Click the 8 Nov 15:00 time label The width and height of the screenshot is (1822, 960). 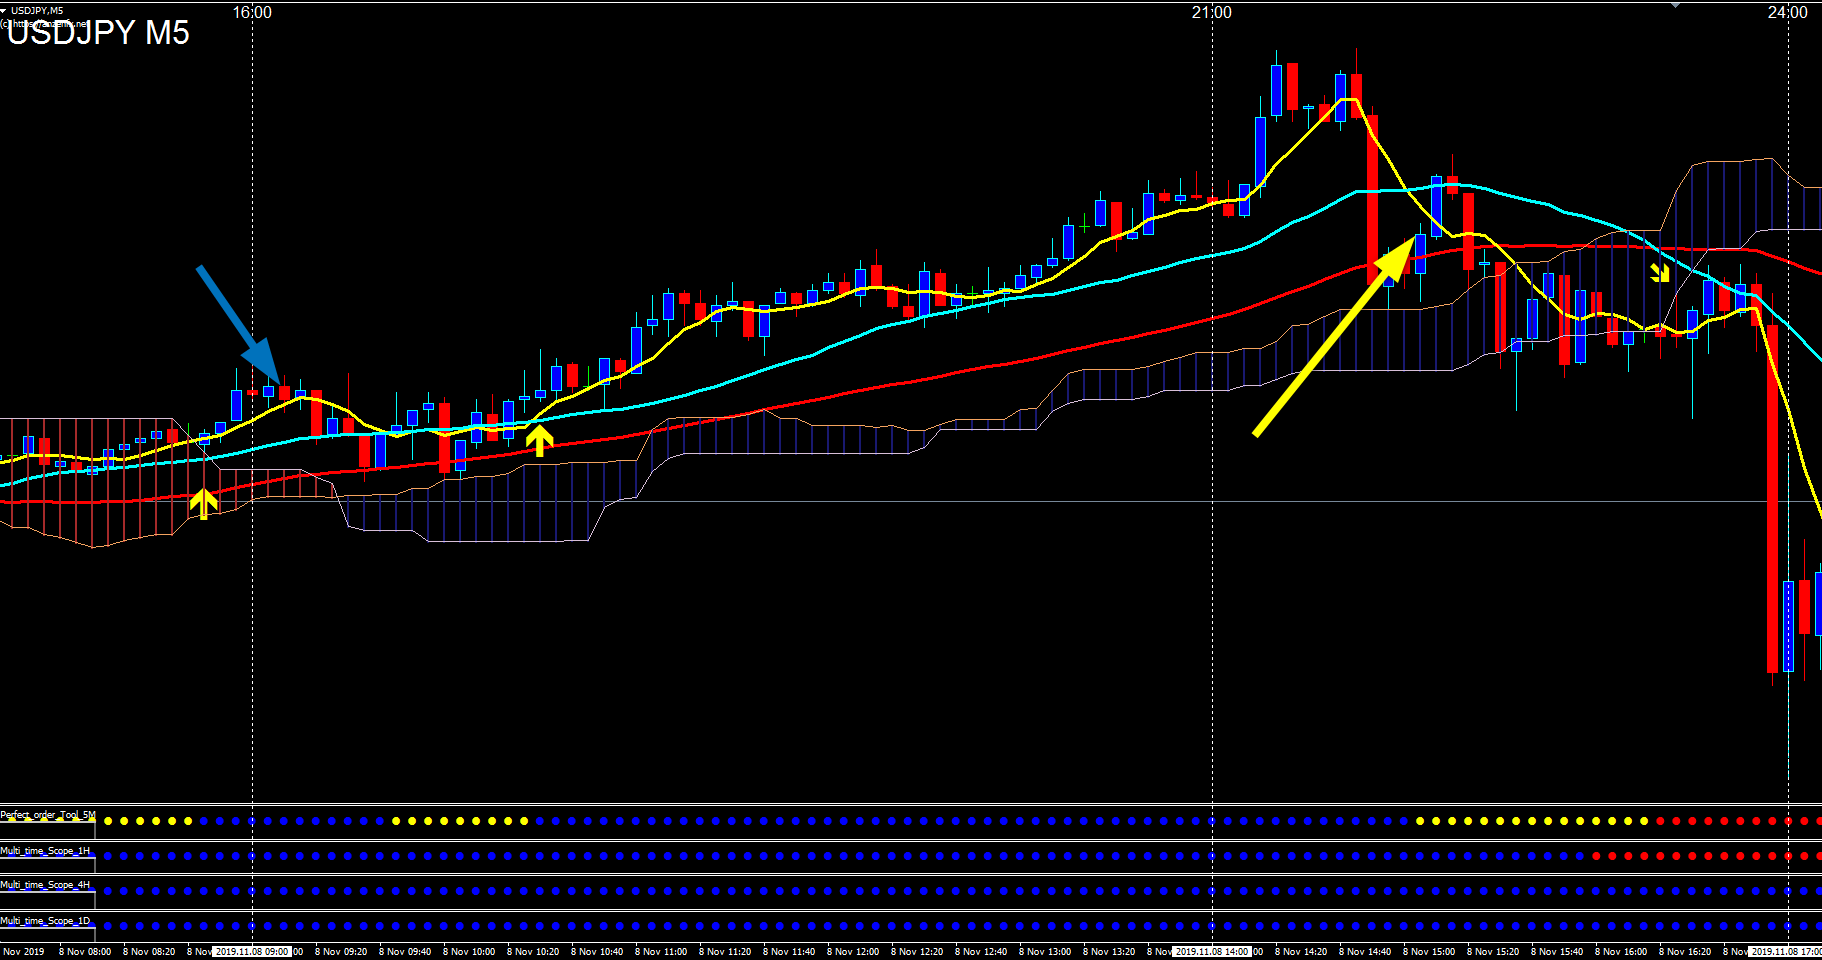point(1429,952)
